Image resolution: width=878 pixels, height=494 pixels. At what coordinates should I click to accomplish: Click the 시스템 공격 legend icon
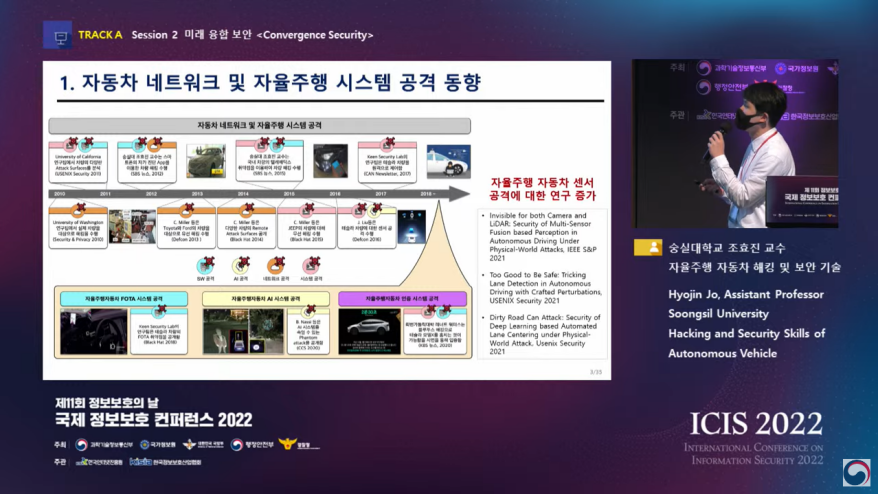click(x=311, y=265)
